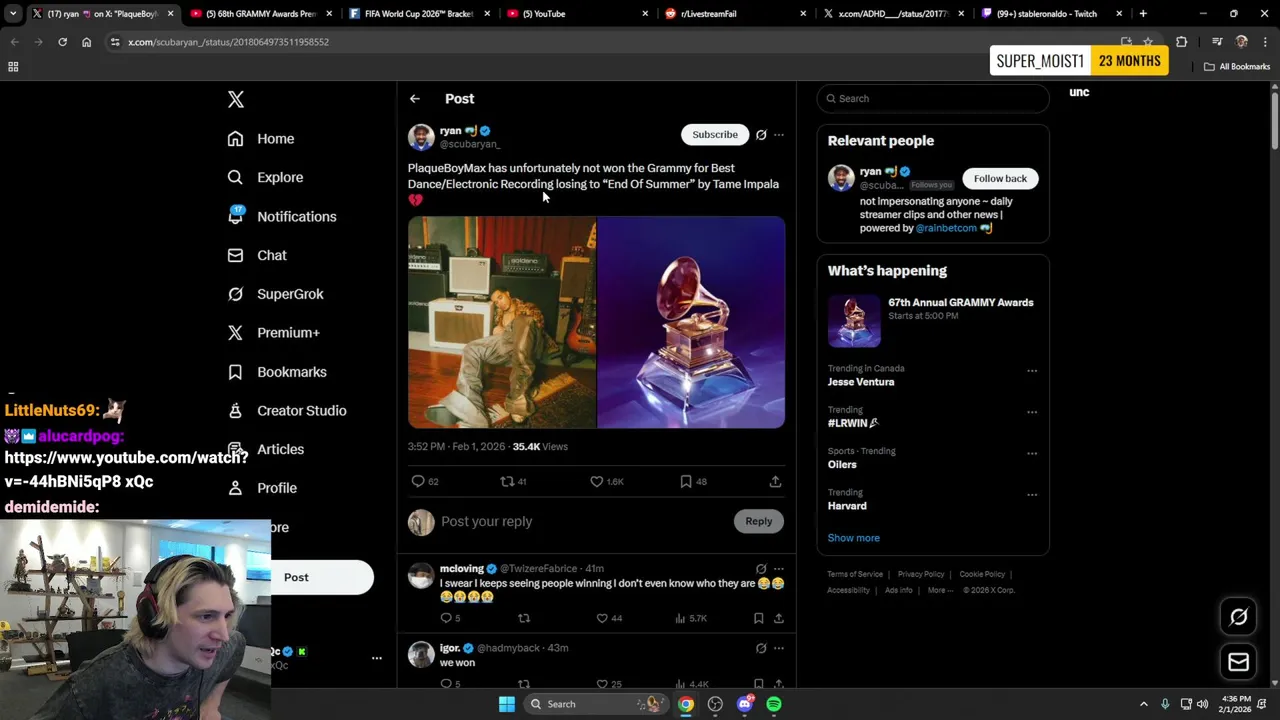
Task: Reload the page
Action: coord(62,42)
